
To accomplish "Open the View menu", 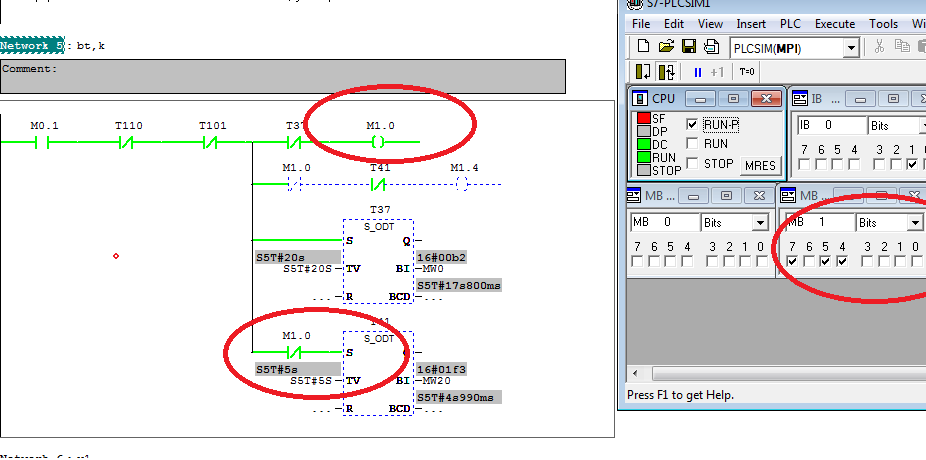I will (x=710, y=24).
